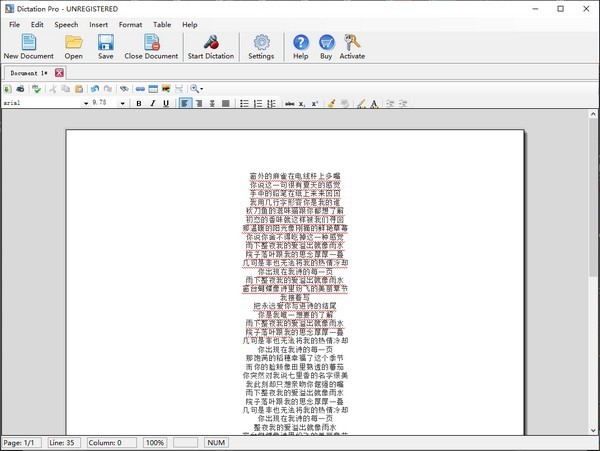
Task: Open Help with the question mark icon
Action: click(x=301, y=47)
